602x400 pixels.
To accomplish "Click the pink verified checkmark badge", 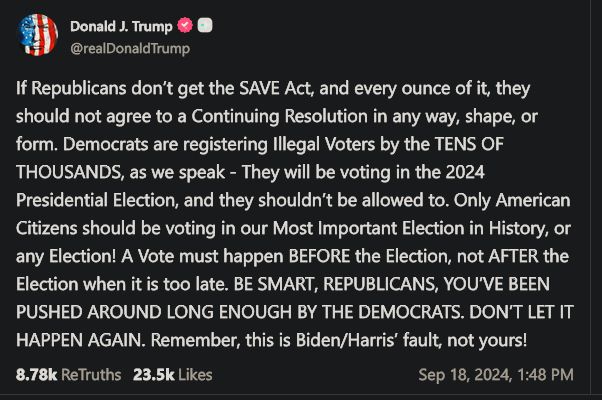I will [x=185, y=26].
